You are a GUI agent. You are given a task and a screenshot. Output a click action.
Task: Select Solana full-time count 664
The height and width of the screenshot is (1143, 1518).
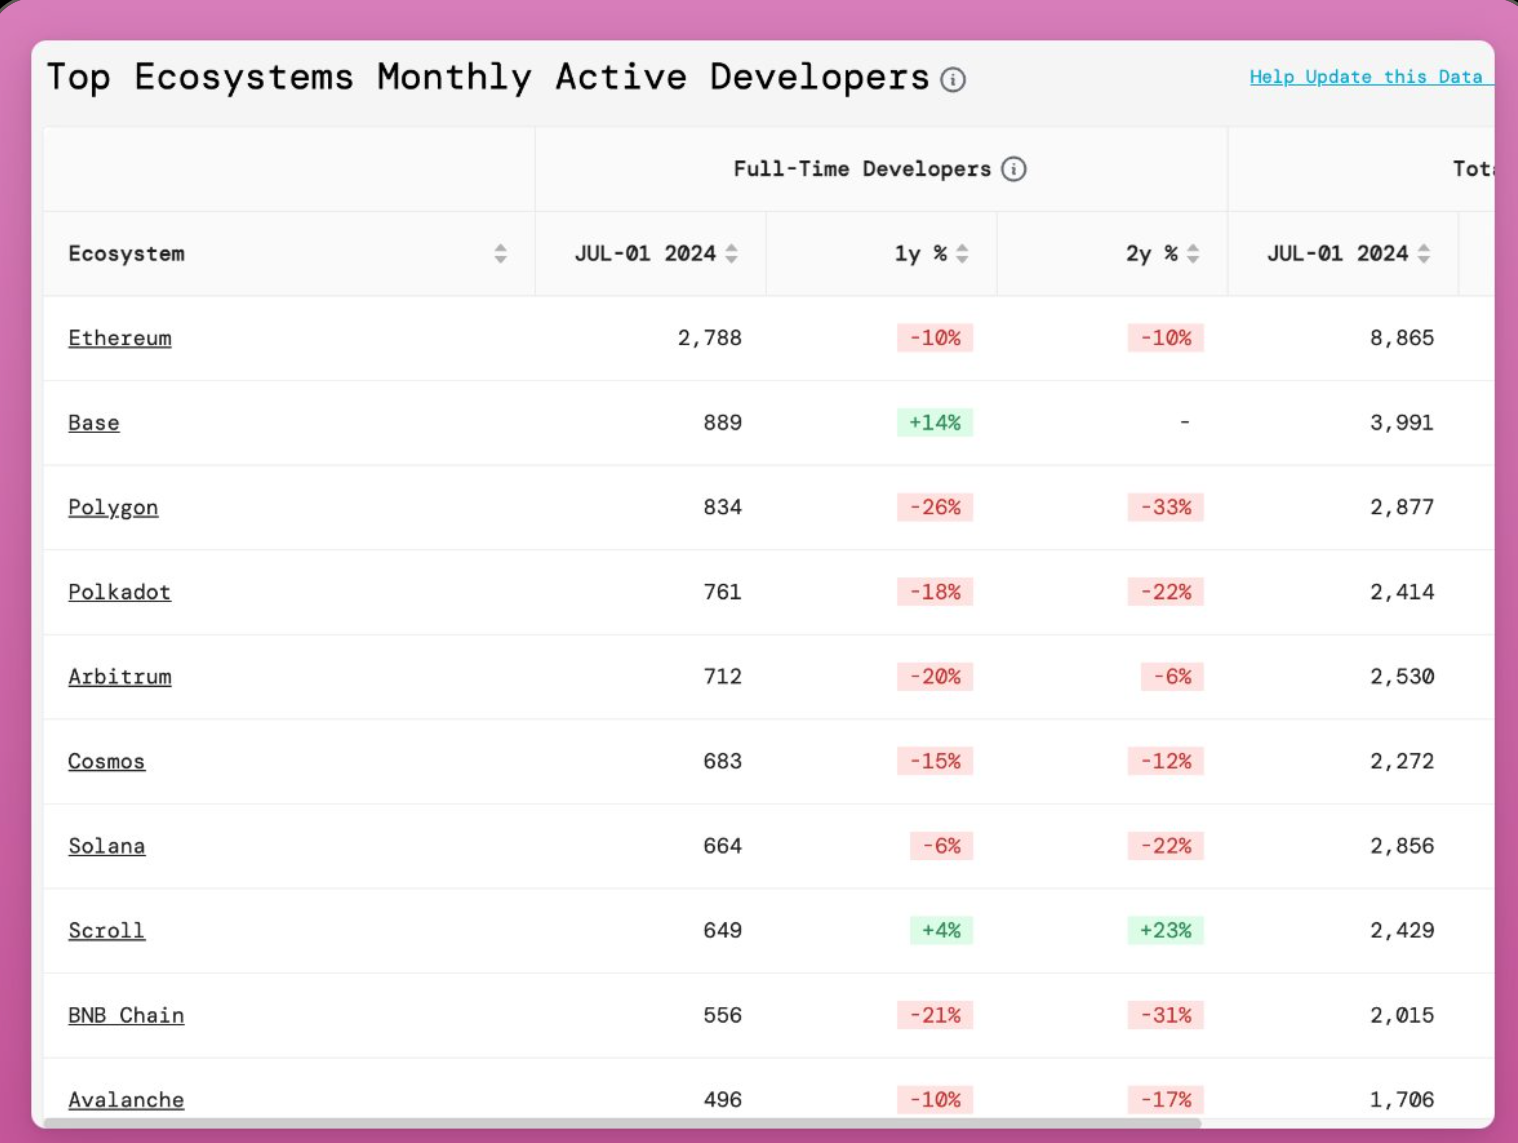(x=723, y=846)
